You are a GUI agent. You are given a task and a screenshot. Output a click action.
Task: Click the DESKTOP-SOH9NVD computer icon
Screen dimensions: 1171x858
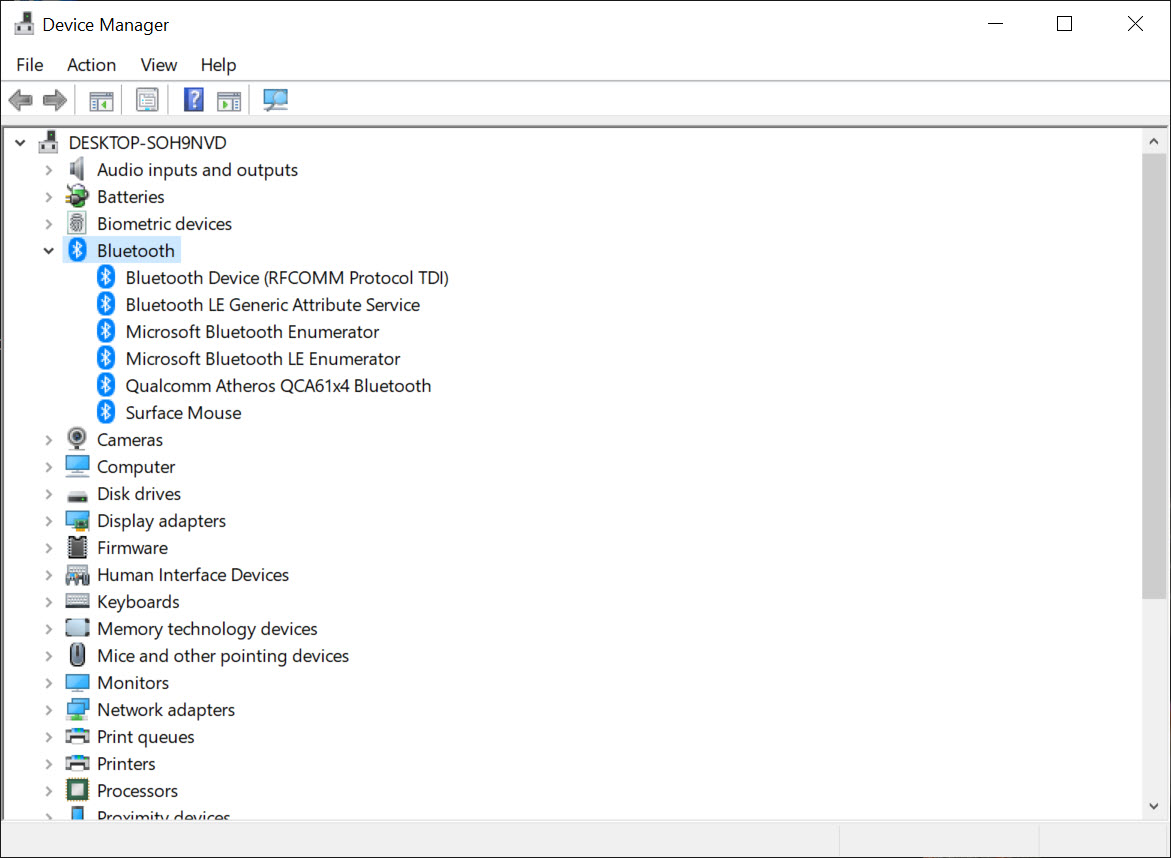(49, 142)
